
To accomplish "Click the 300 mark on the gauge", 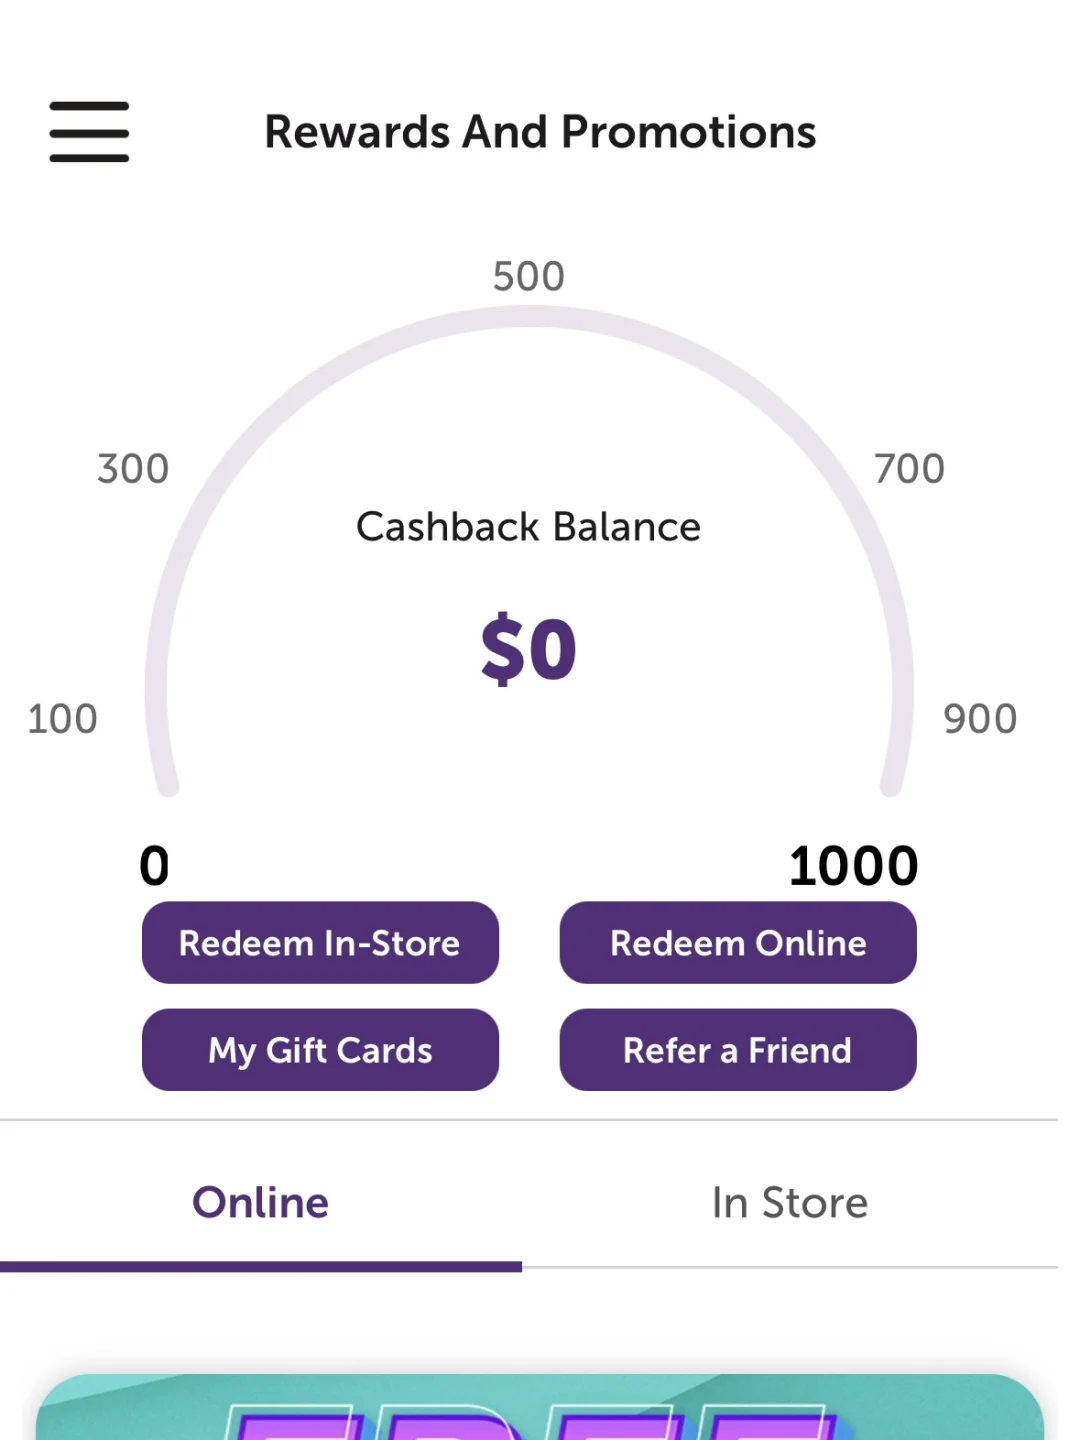I will 133,468.
